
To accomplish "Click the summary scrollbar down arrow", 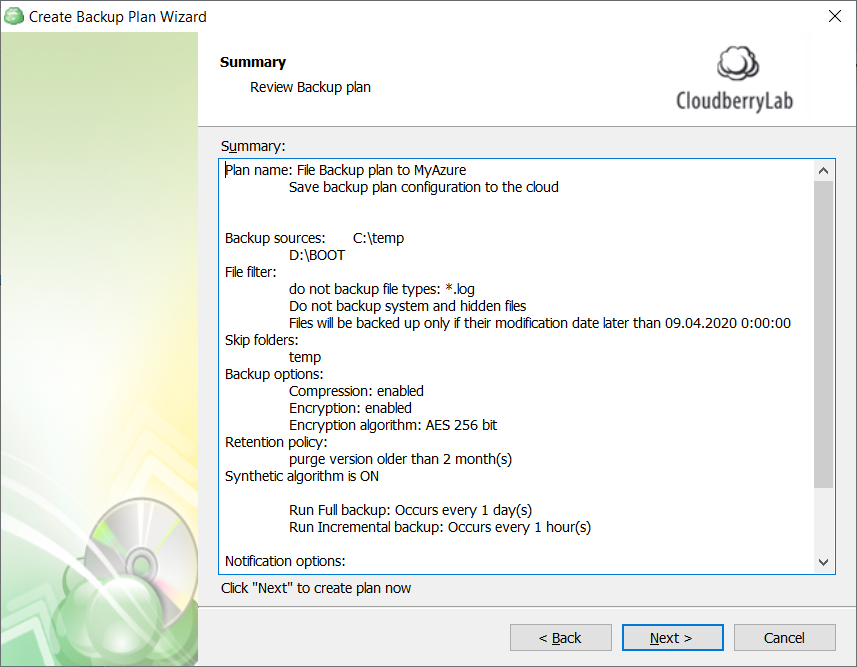I will (823, 562).
